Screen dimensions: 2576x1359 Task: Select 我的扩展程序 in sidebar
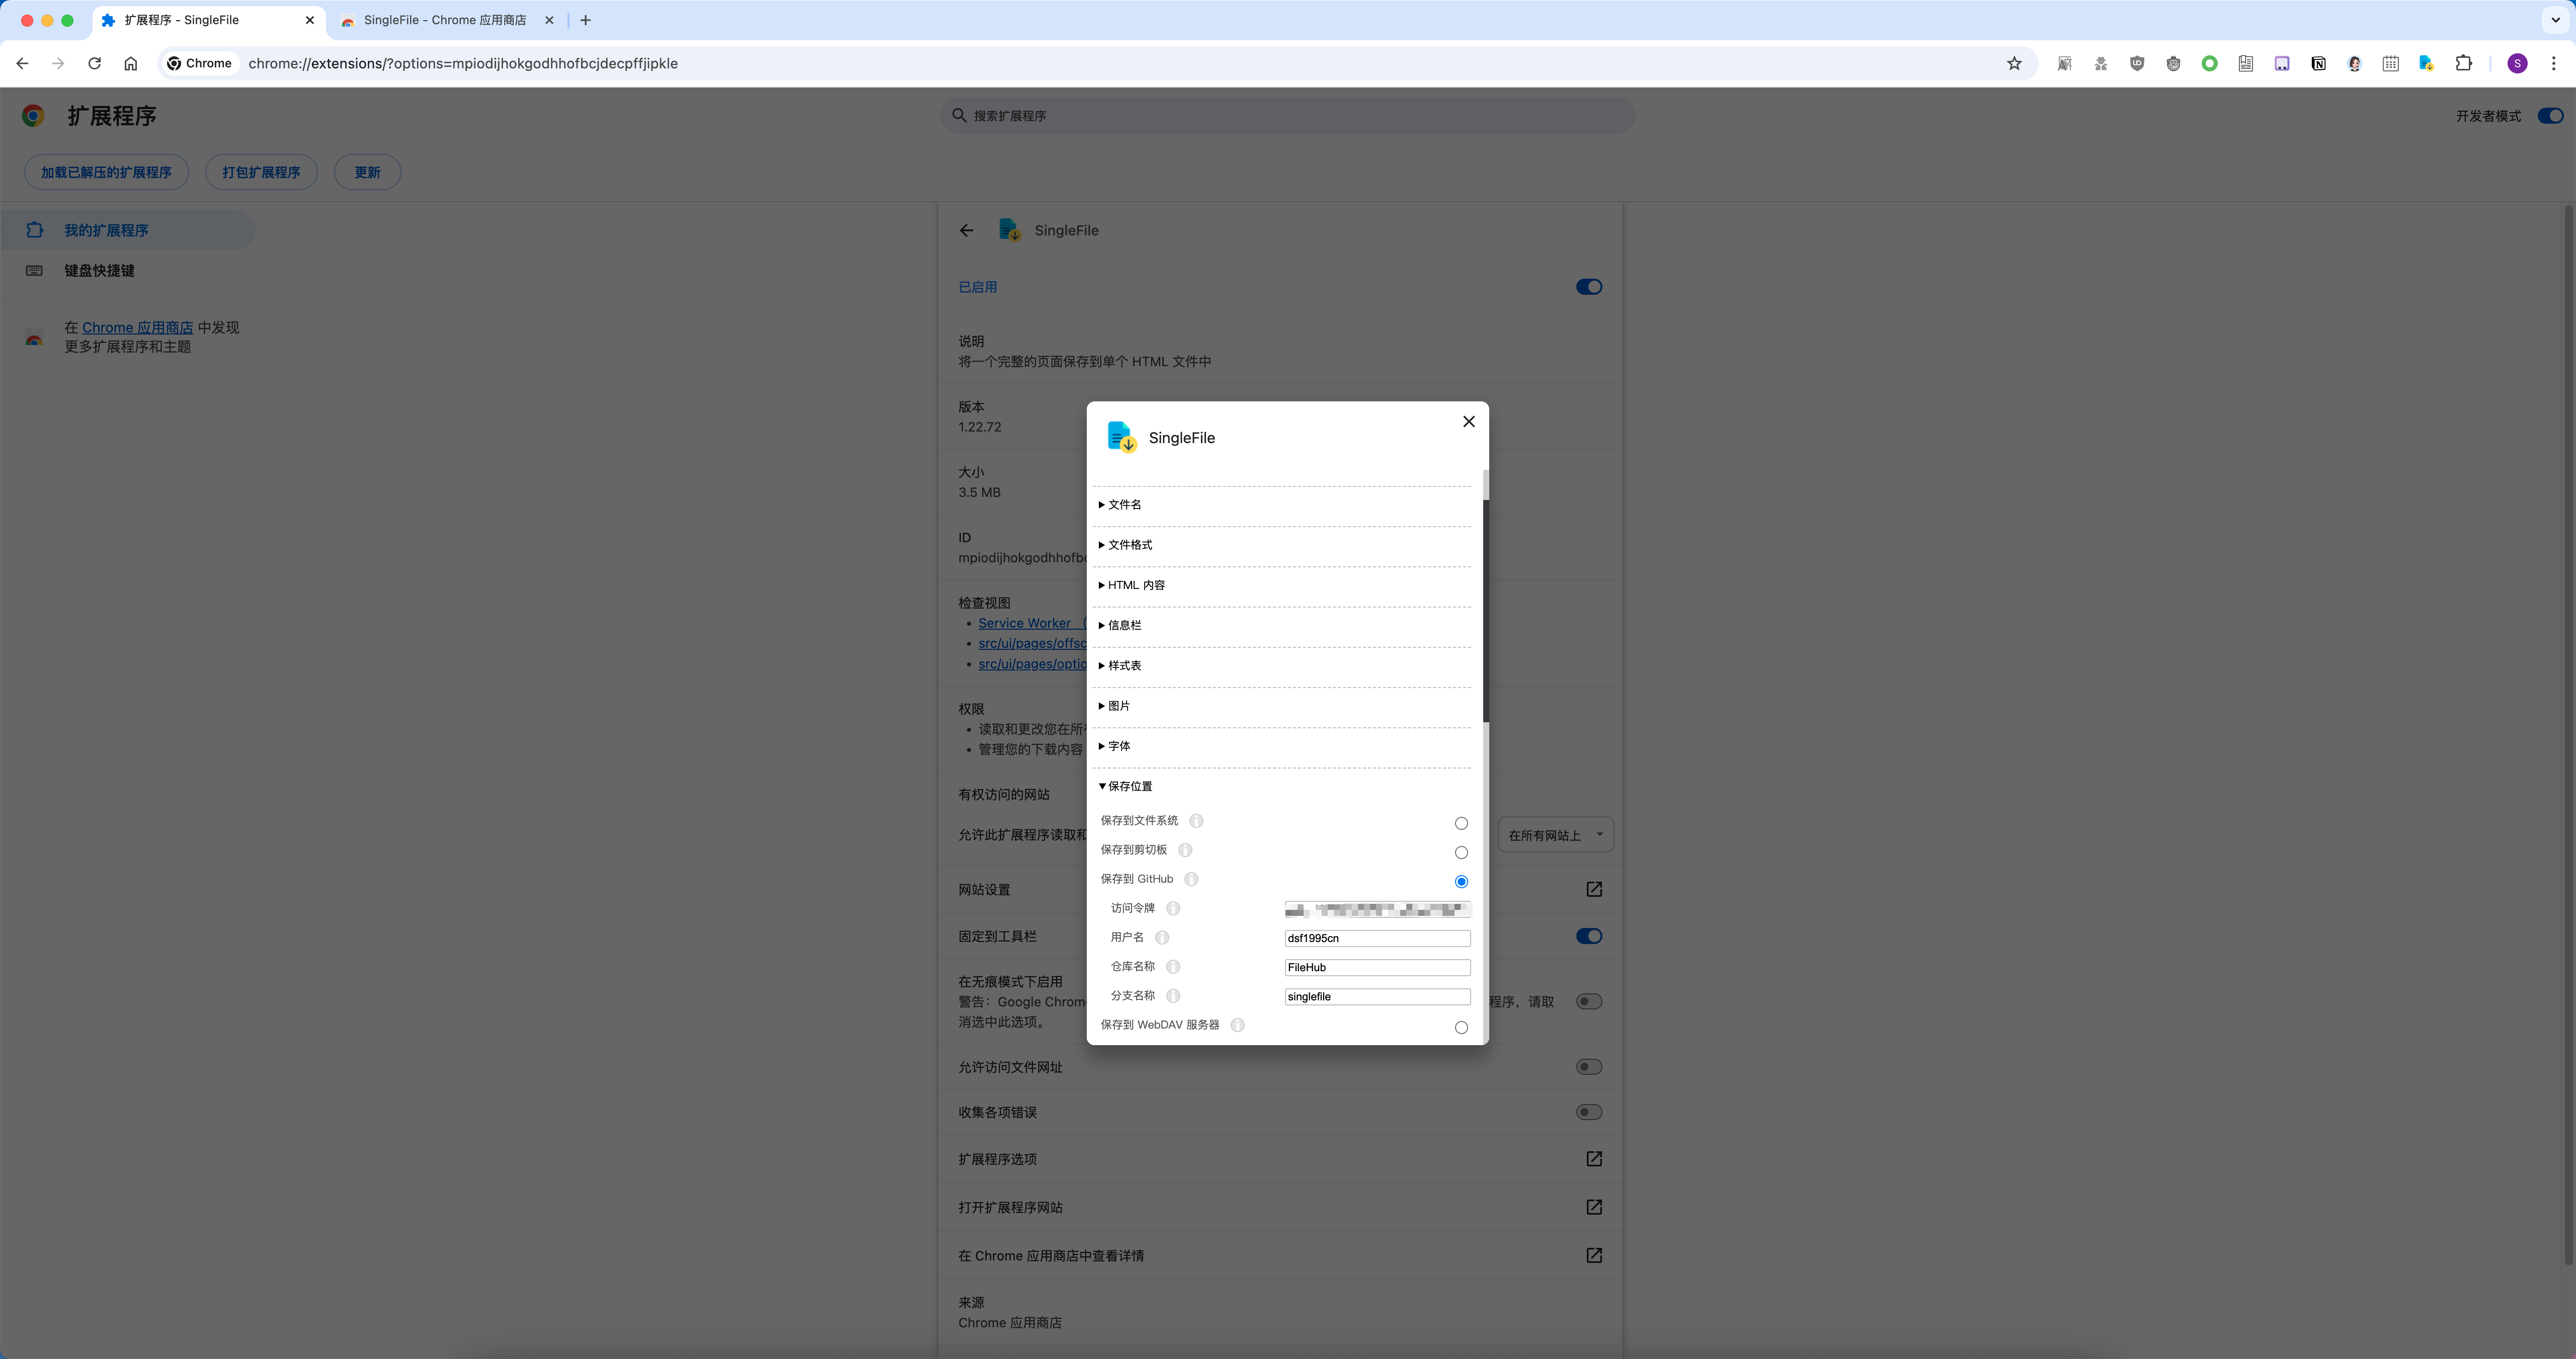click(x=128, y=230)
